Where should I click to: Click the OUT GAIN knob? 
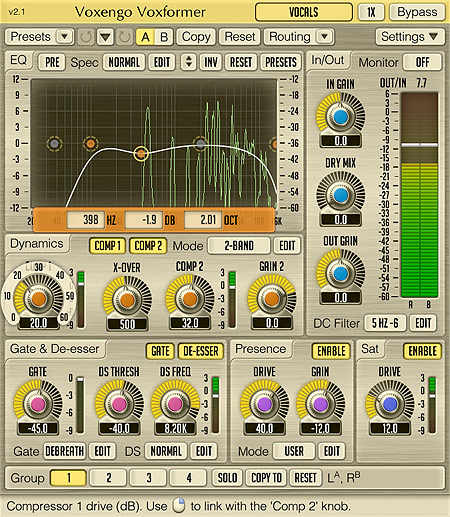click(x=340, y=274)
